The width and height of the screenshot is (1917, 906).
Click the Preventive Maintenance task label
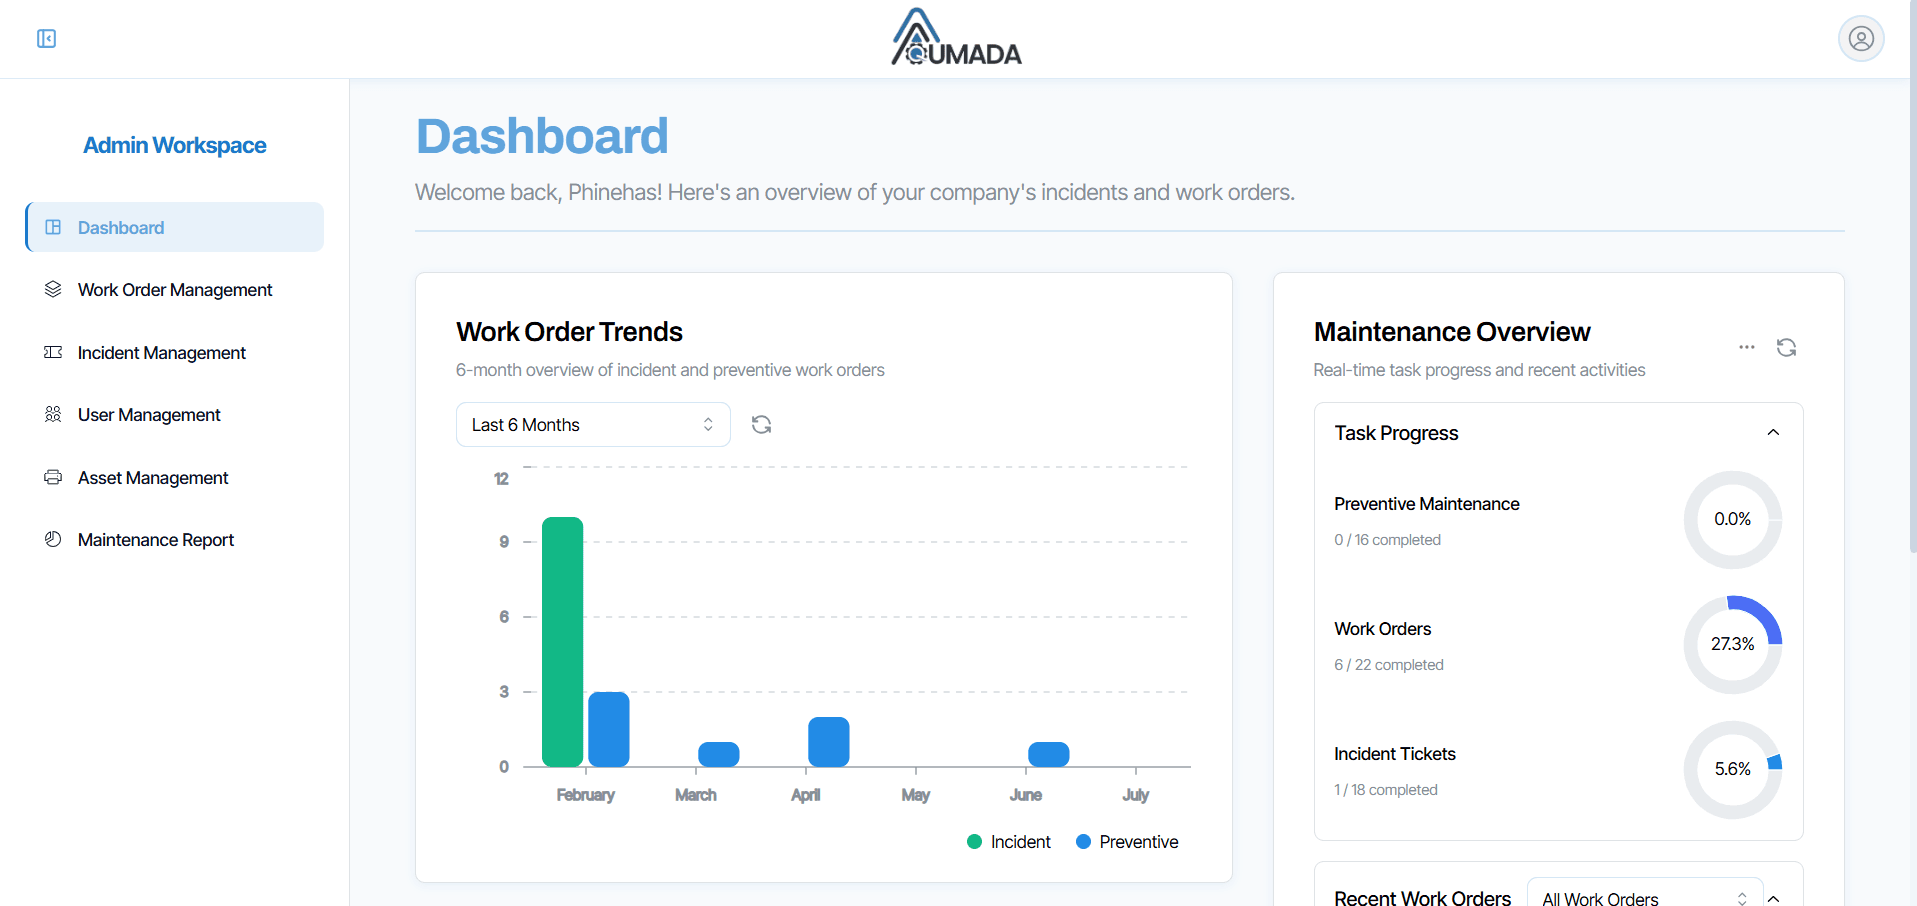(x=1426, y=504)
